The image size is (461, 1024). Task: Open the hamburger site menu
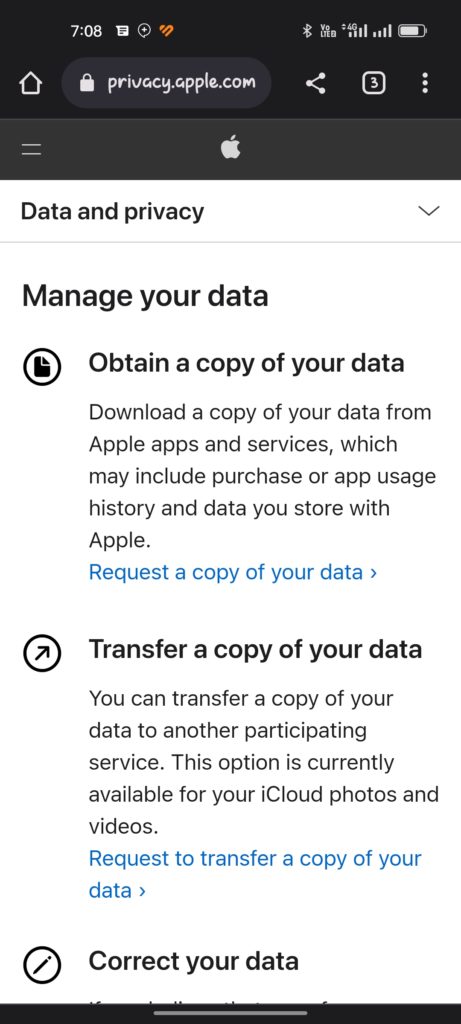click(x=31, y=150)
